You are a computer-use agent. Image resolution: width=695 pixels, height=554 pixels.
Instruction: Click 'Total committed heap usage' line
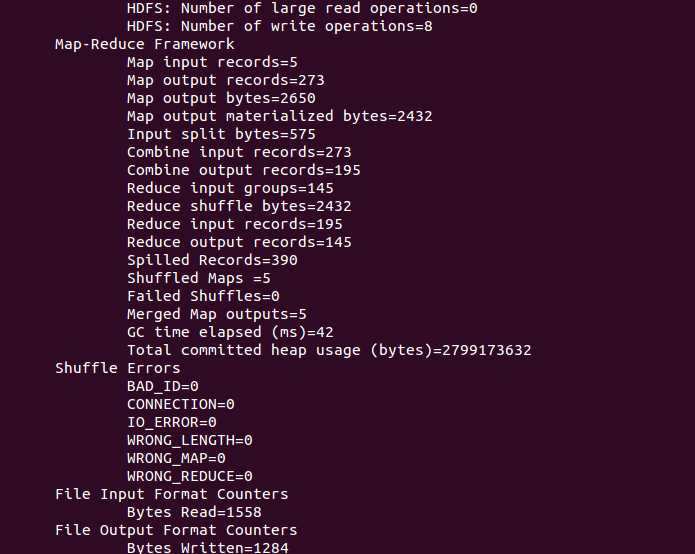pyautogui.click(x=329, y=350)
